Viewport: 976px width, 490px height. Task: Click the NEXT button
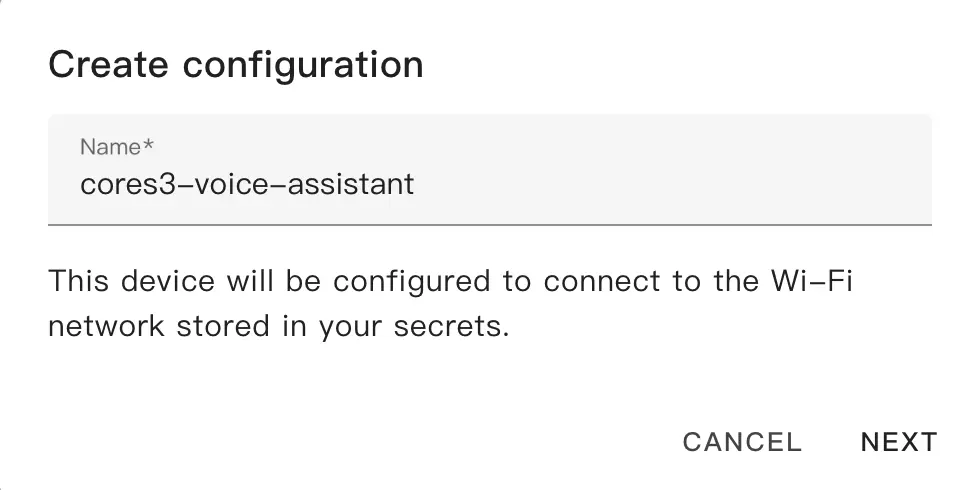coord(898,442)
